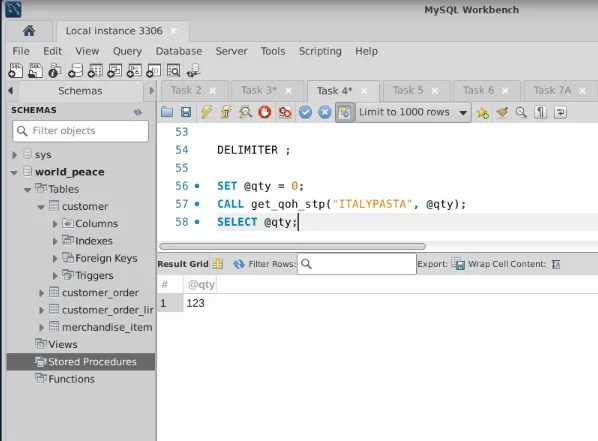The image size is (598, 441).
Task: Toggle continue-on-error execution icon
Action: (285, 112)
